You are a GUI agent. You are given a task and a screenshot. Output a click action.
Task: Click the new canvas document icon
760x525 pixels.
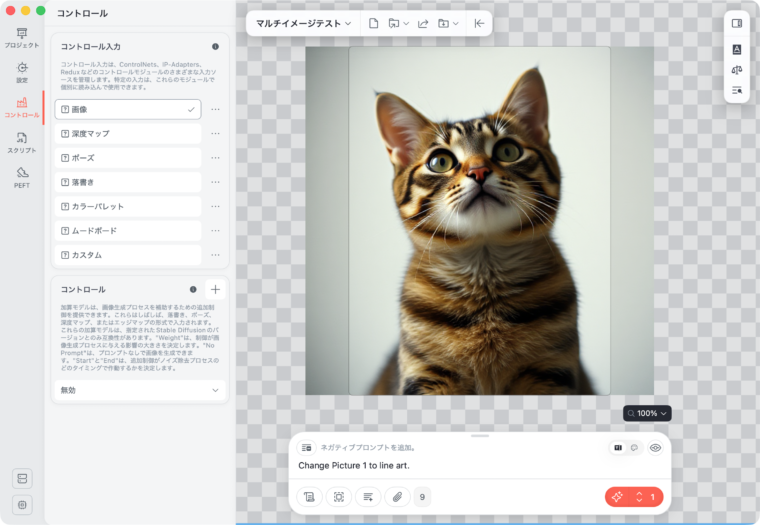coord(373,23)
